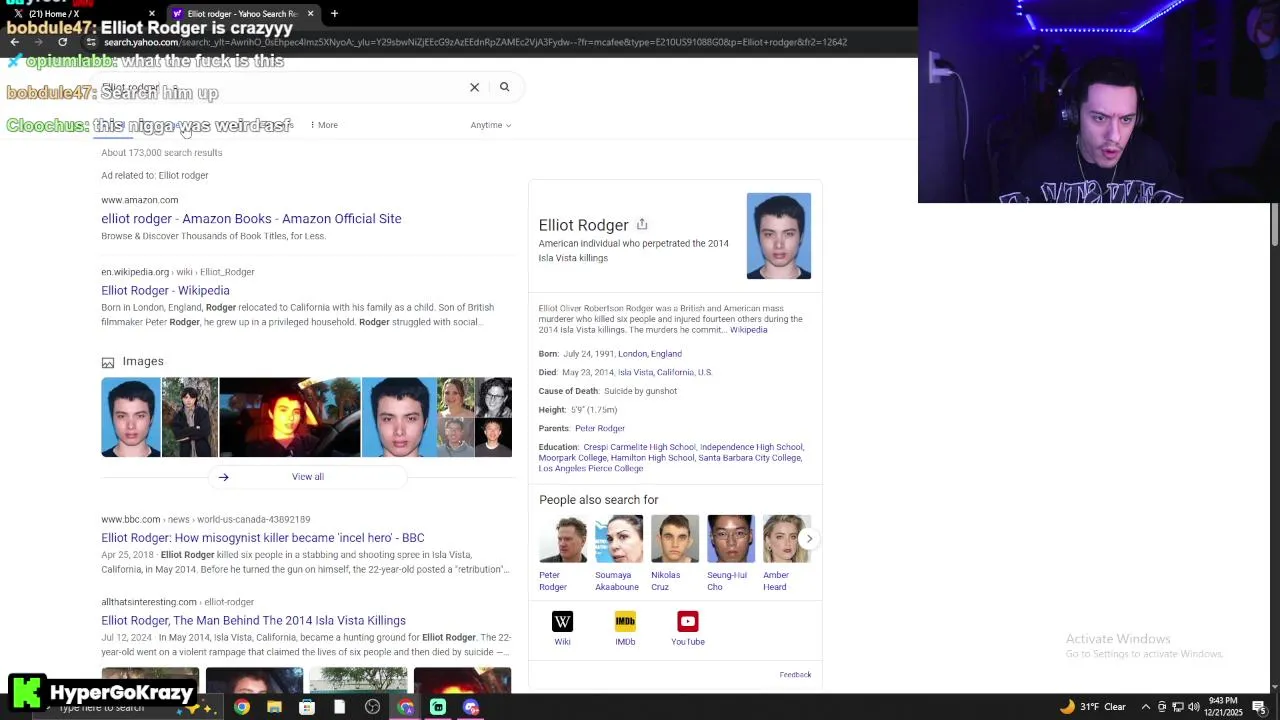Open the Moorpark College link
This screenshot has width=1280, height=720.
point(573,458)
